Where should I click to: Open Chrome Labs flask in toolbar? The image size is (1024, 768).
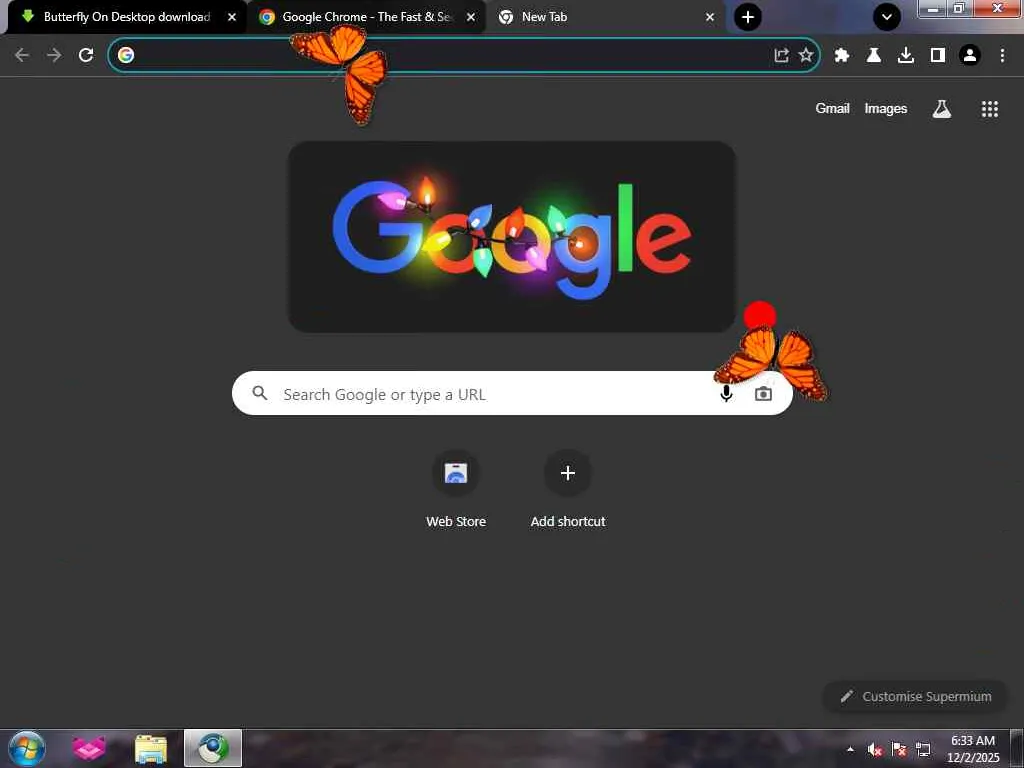(874, 55)
